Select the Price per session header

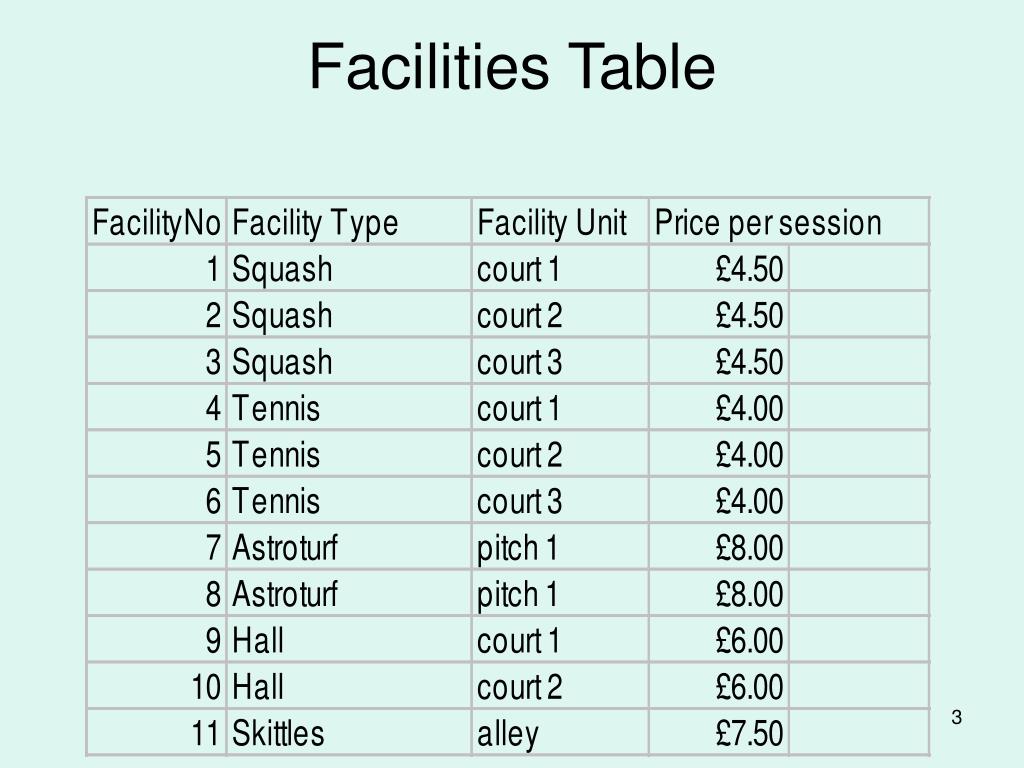click(x=789, y=221)
